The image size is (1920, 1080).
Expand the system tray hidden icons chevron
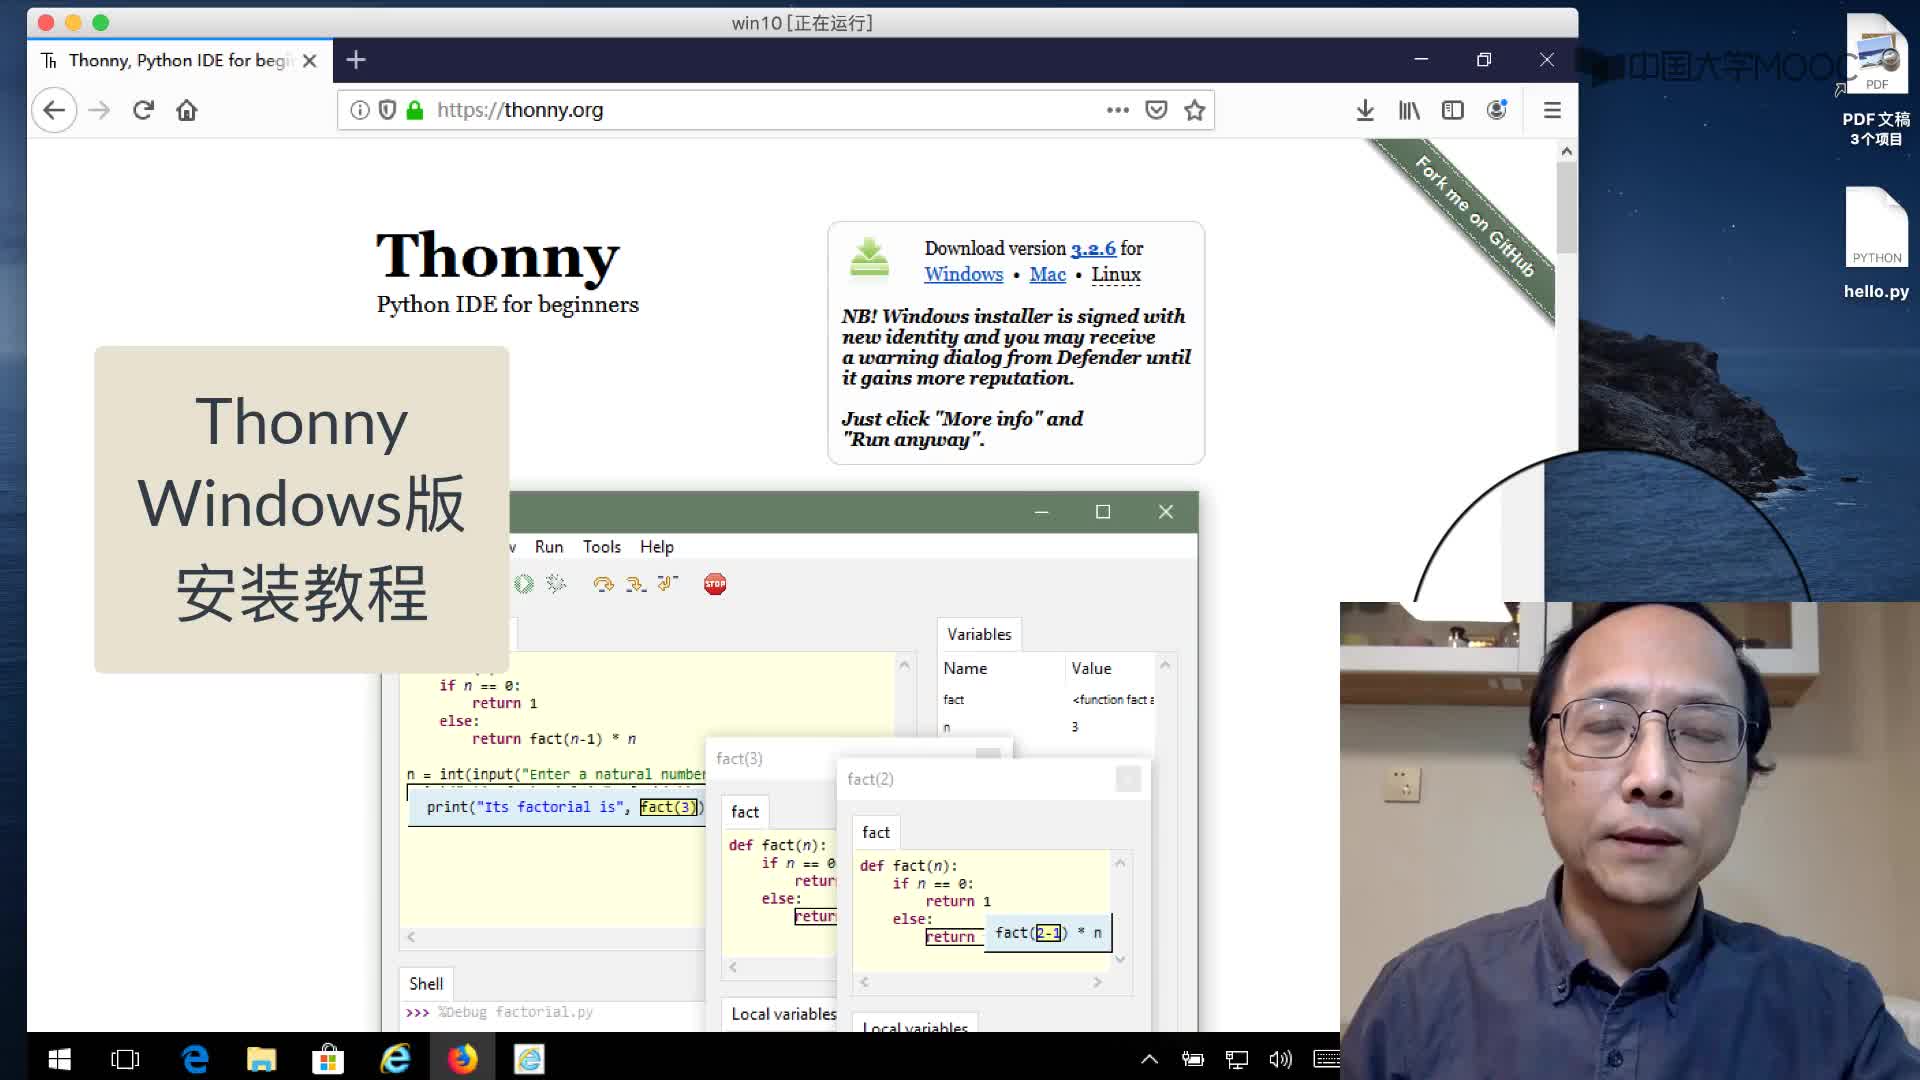click(x=1149, y=1059)
